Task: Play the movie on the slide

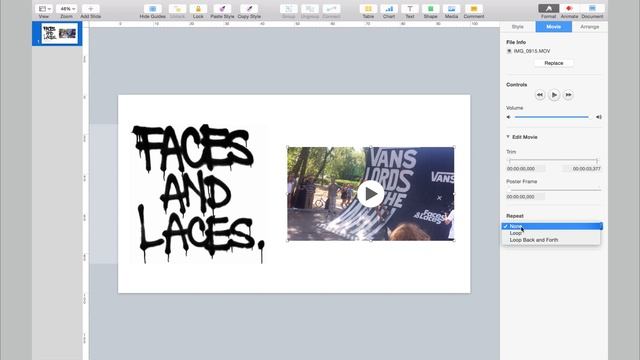Action: coord(370,194)
